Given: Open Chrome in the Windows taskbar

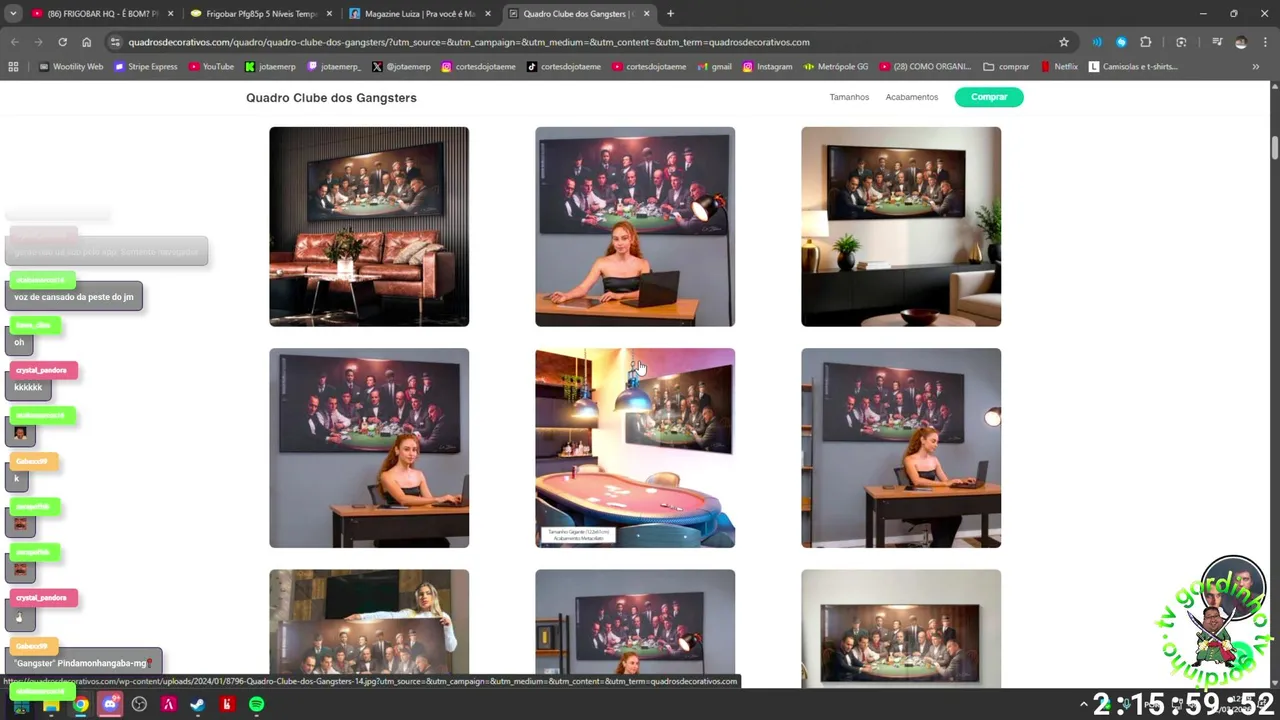Looking at the screenshot, I should (x=80, y=704).
